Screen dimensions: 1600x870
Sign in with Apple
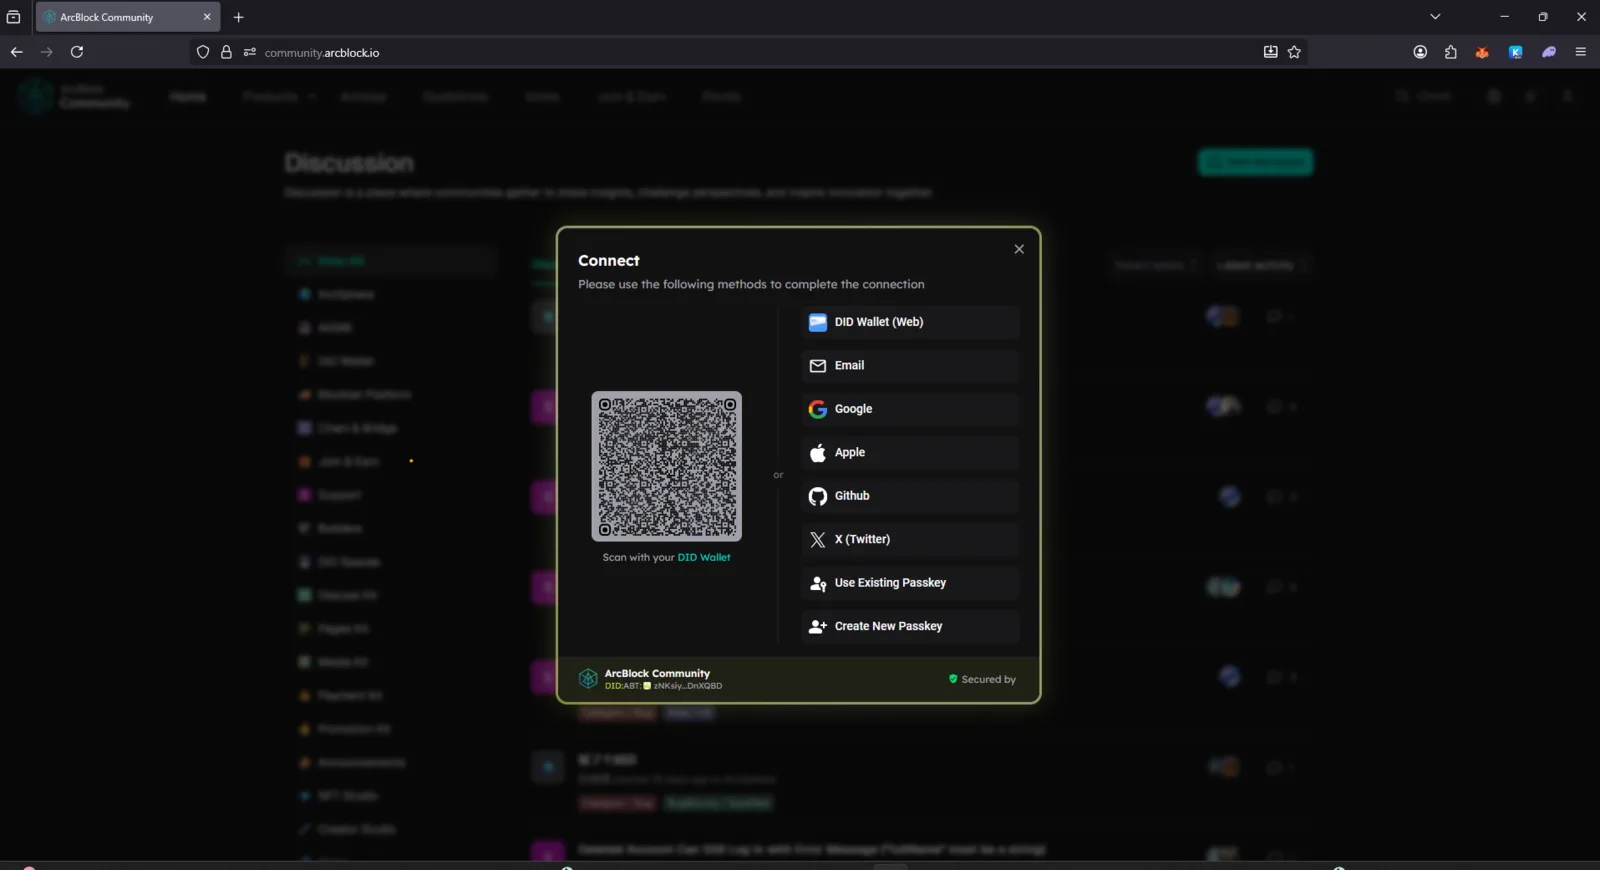910,453
